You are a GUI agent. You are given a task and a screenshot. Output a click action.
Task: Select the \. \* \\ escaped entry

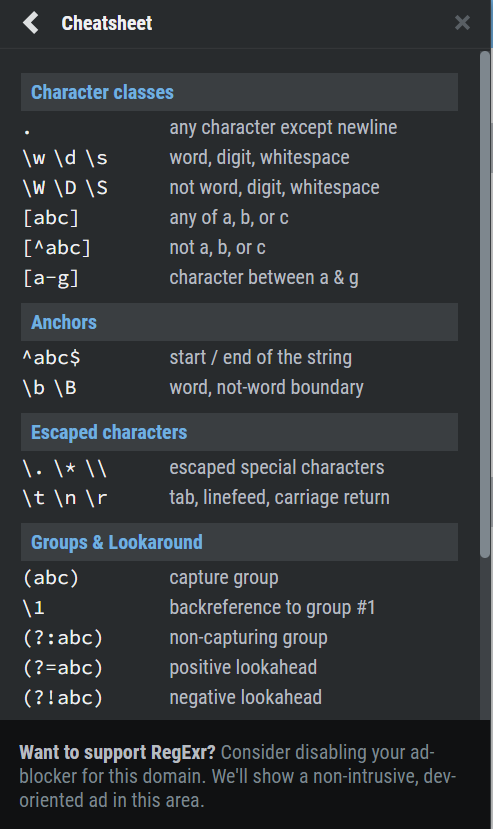click(x=65, y=468)
